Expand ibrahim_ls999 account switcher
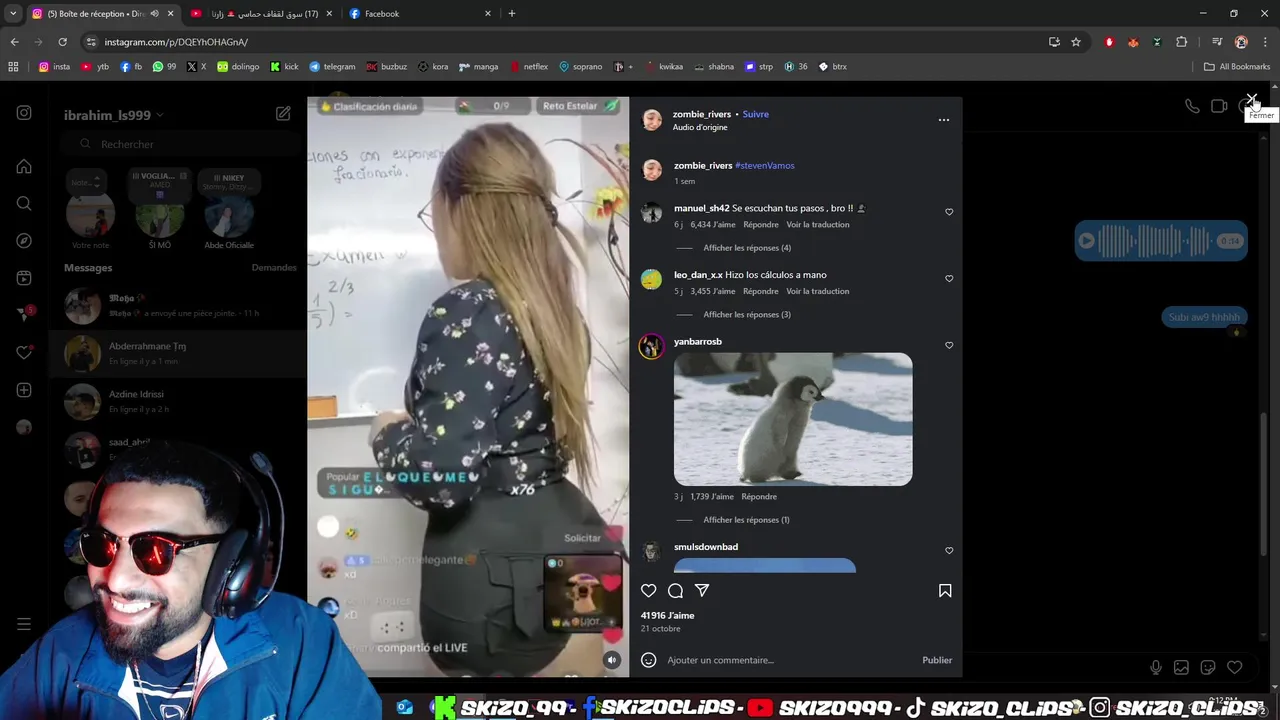1280x720 pixels. coord(113,115)
